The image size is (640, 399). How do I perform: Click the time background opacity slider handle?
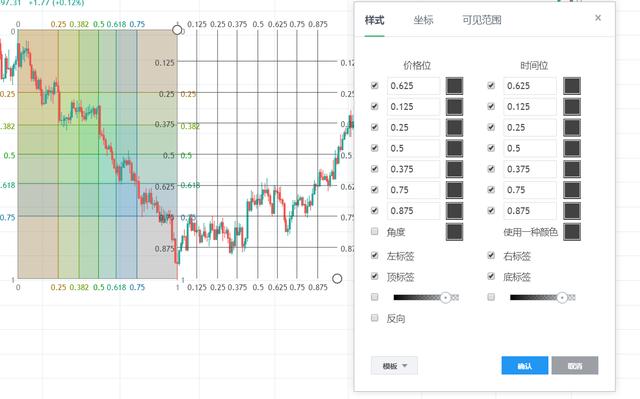pyautogui.click(x=562, y=297)
